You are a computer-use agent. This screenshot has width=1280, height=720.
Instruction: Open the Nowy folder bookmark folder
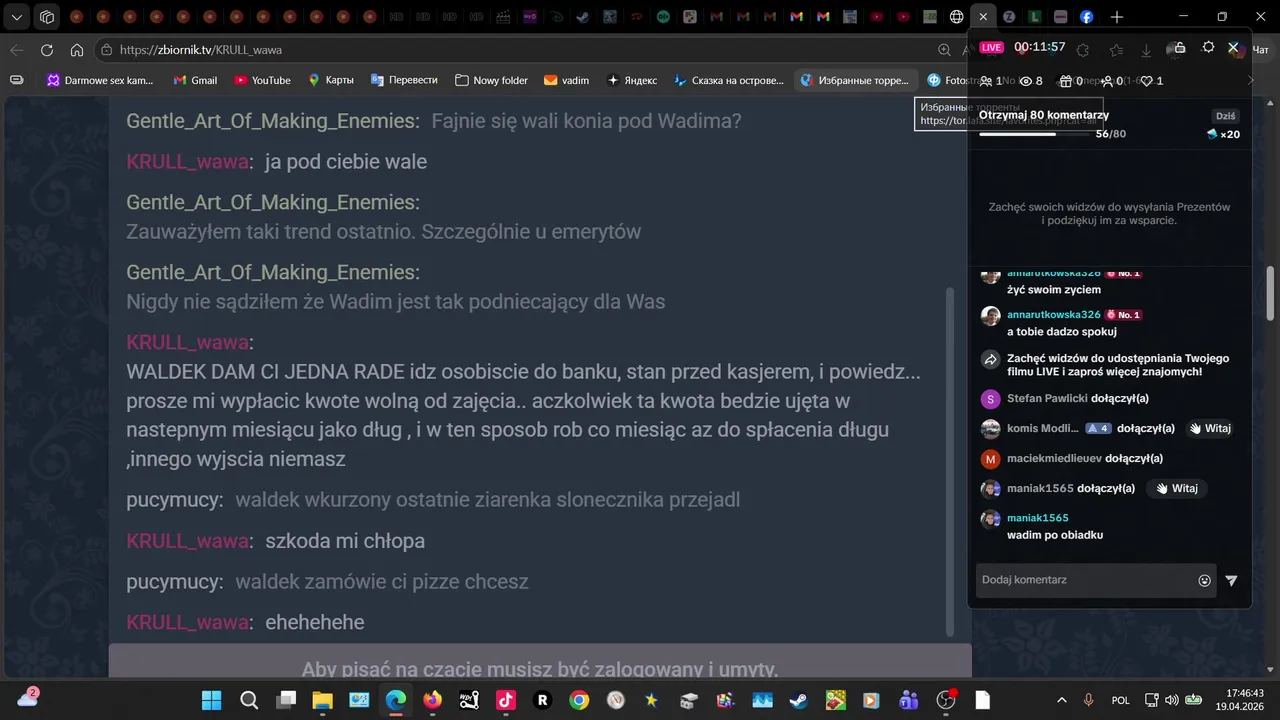click(x=491, y=80)
